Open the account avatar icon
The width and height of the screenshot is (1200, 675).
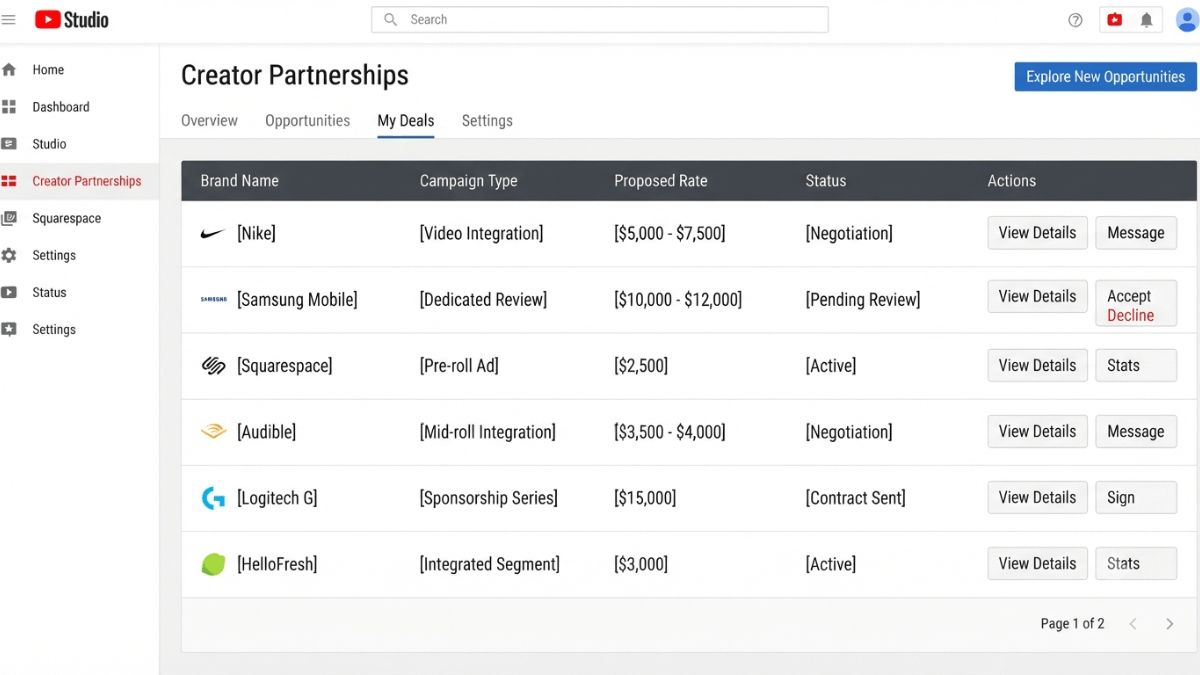click(x=1186, y=20)
